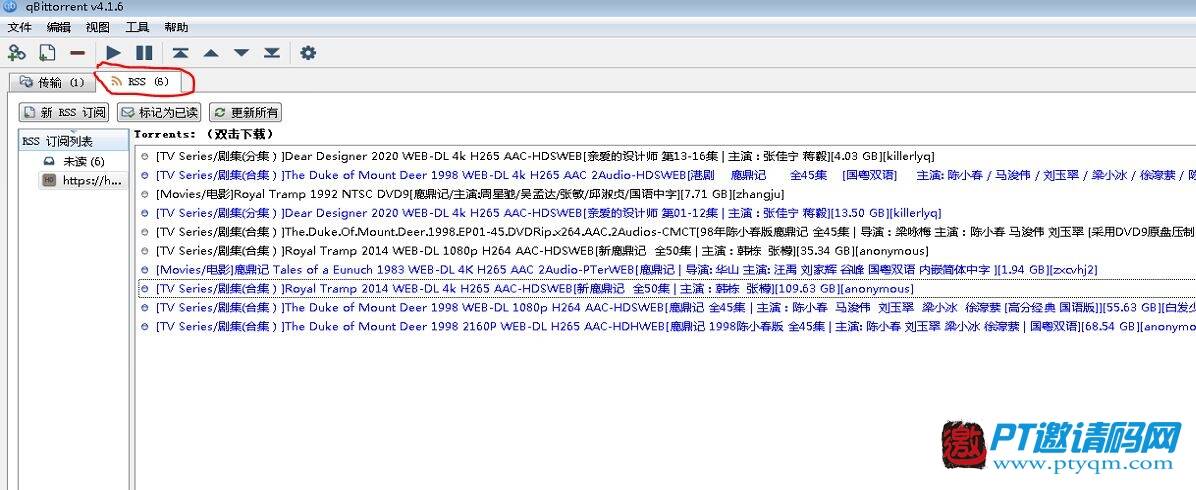Image resolution: width=1196 pixels, height=490 pixels.
Task: Select Duke of Mount Deer 1080p 55.63 GB entry
Action: pyautogui.click(x=667, y=308)
